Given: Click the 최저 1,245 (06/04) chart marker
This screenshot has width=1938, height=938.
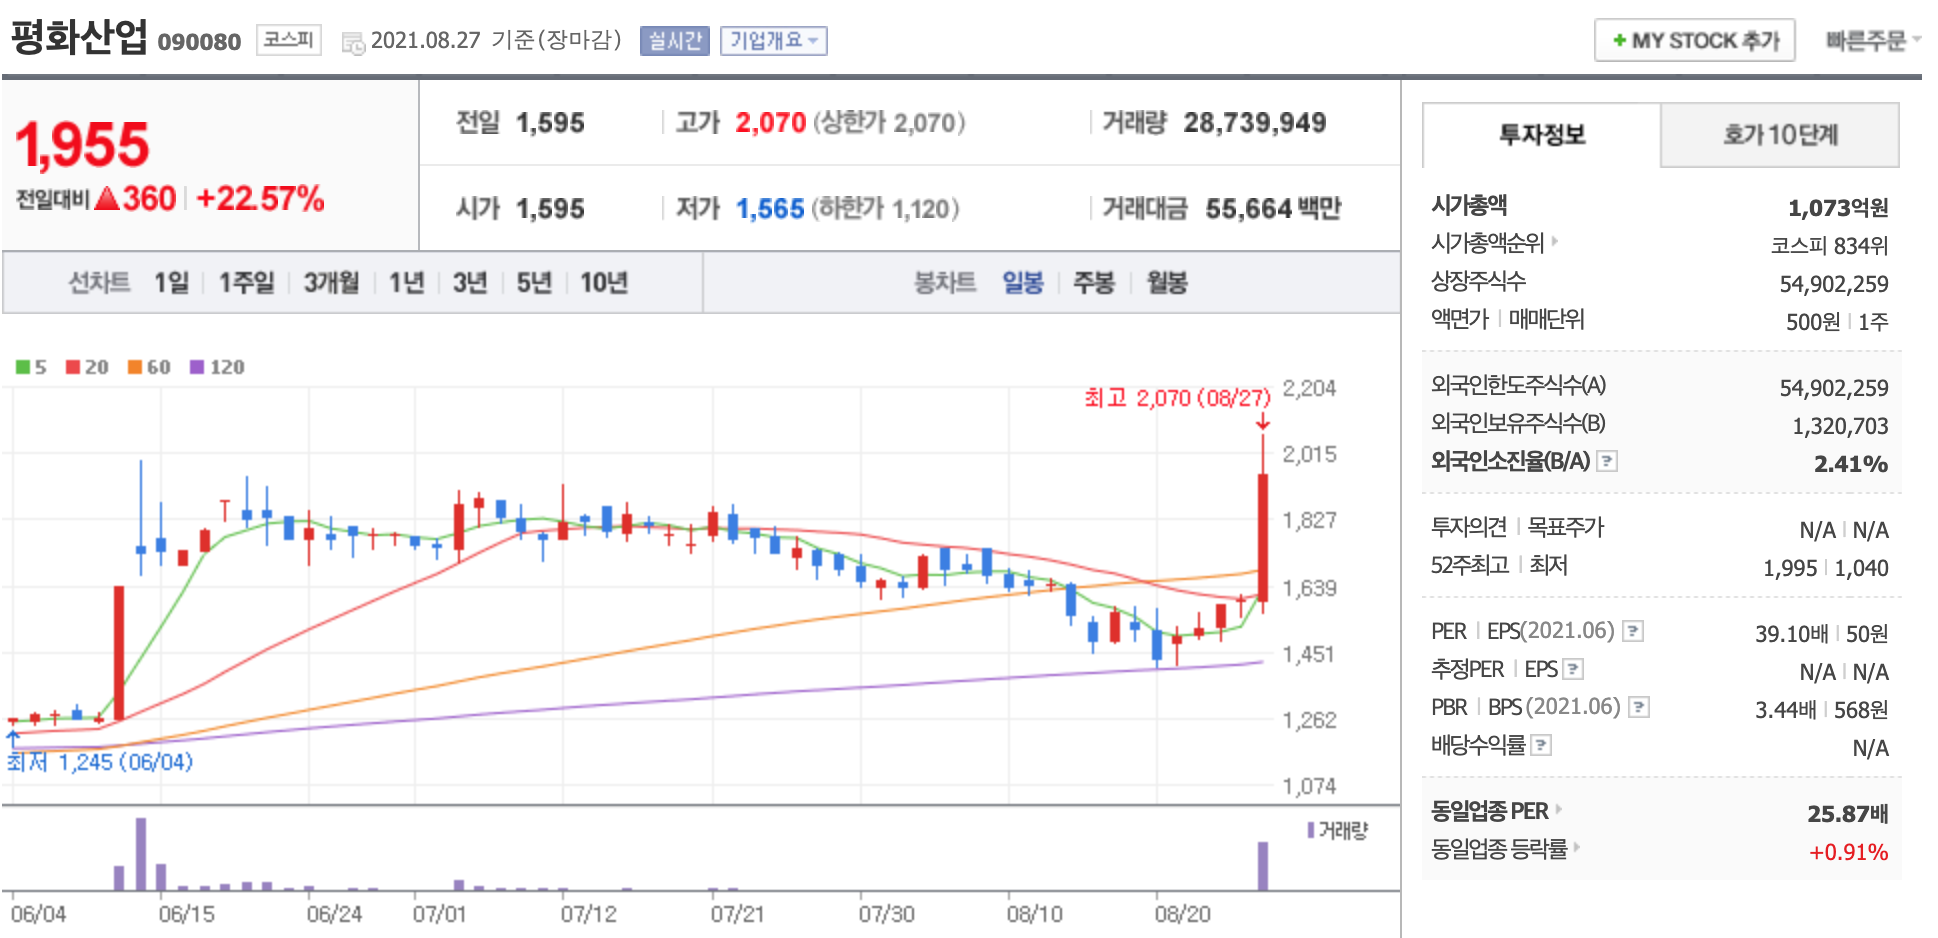Looking at the screenshot, I should click(100, 762).
